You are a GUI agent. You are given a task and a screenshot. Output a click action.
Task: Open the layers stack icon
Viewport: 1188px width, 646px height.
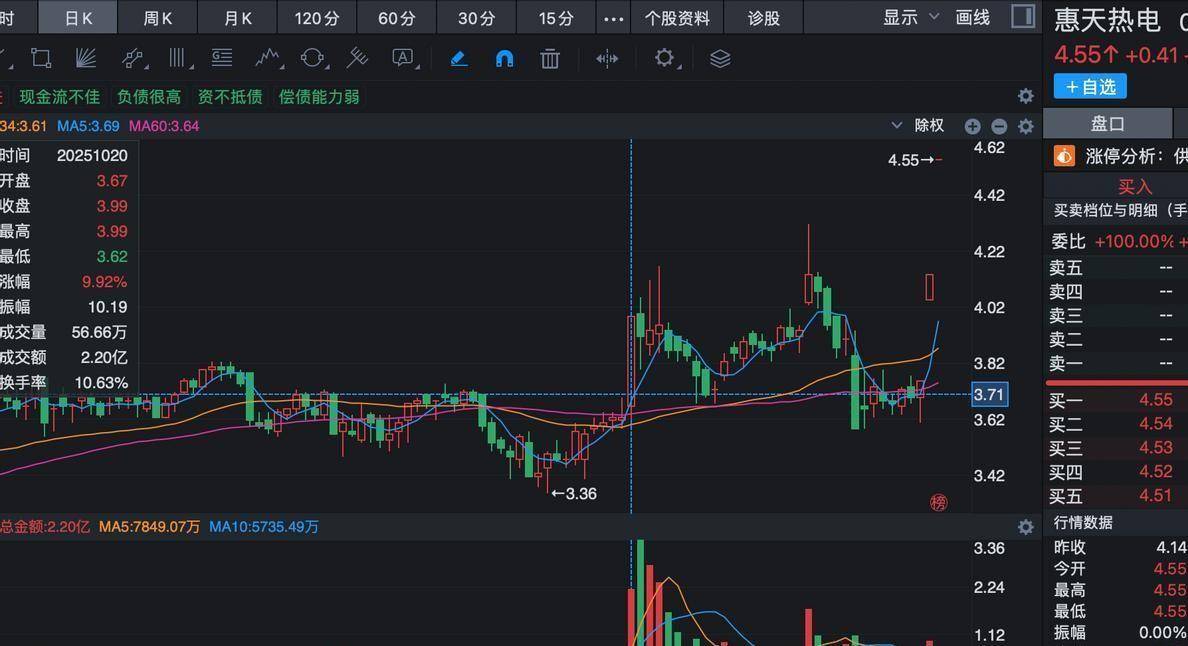coord(720,58)
